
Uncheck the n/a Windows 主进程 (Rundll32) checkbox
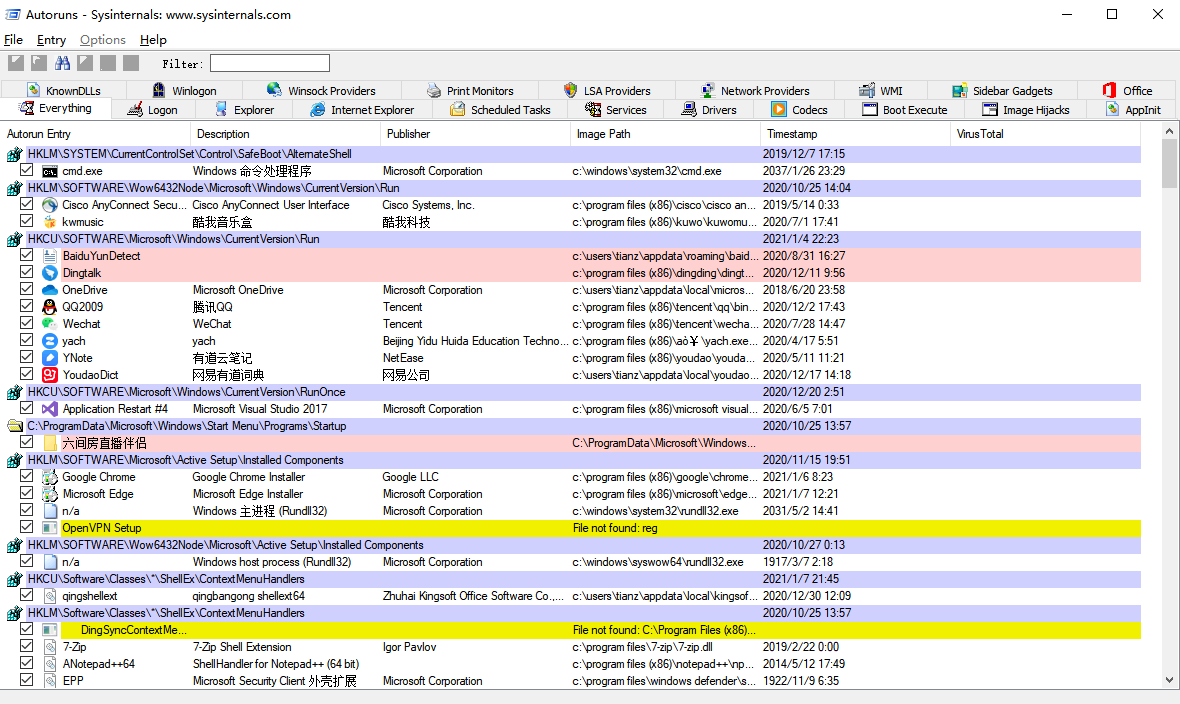click(x=26, y=510)
